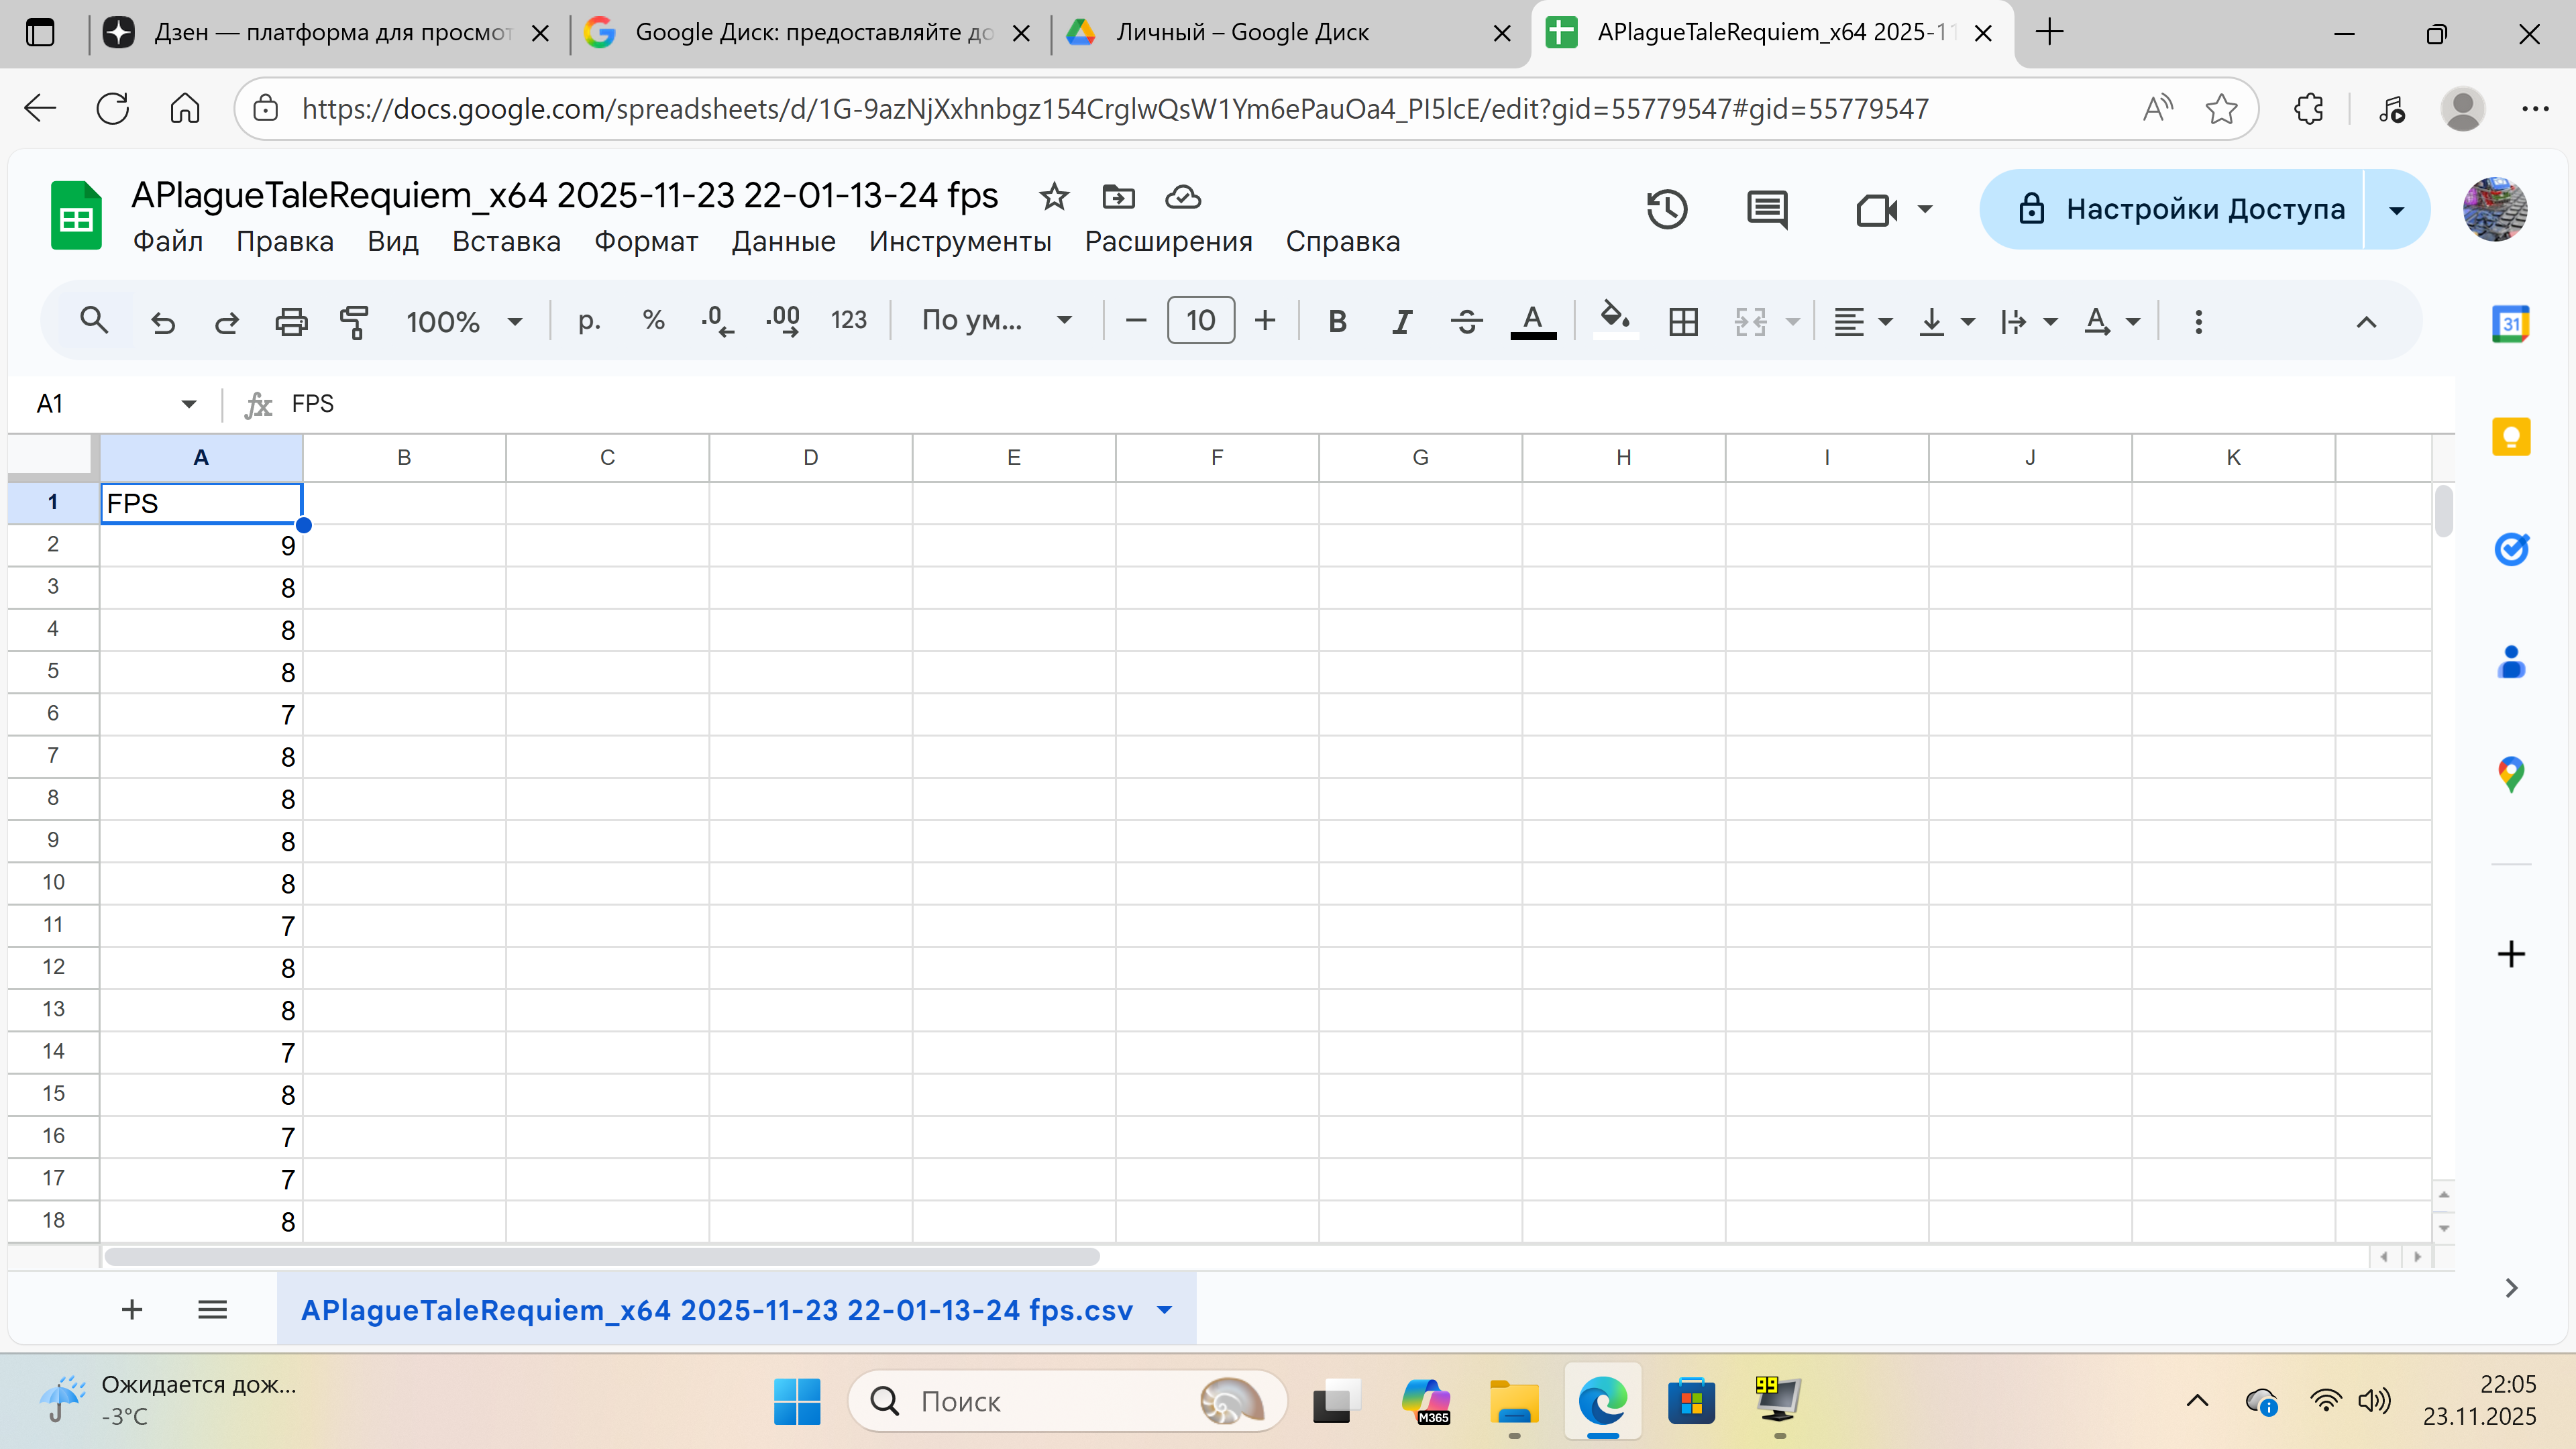Screen dimensions: 2576x1449
Task: Click the paint format roller icon
Action: click(354, 321)
